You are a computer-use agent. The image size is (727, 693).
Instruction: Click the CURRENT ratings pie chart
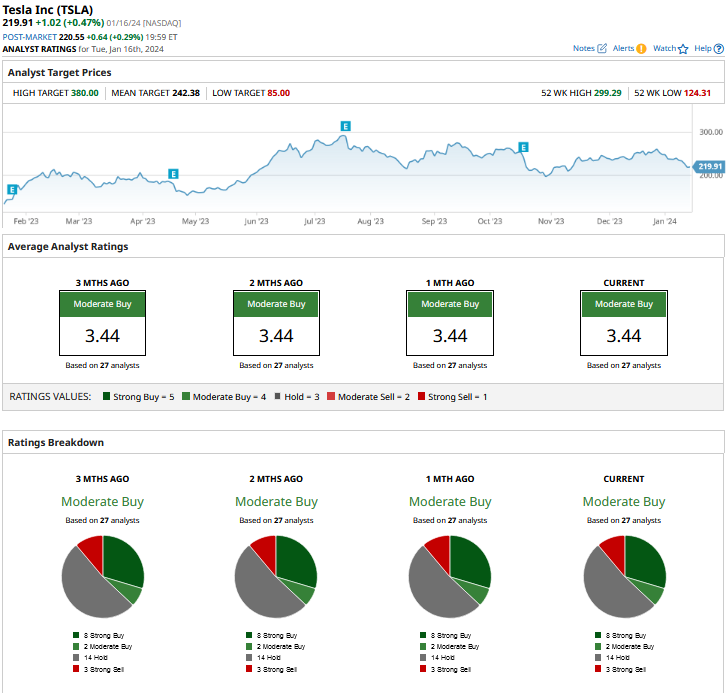coord(625,577)
